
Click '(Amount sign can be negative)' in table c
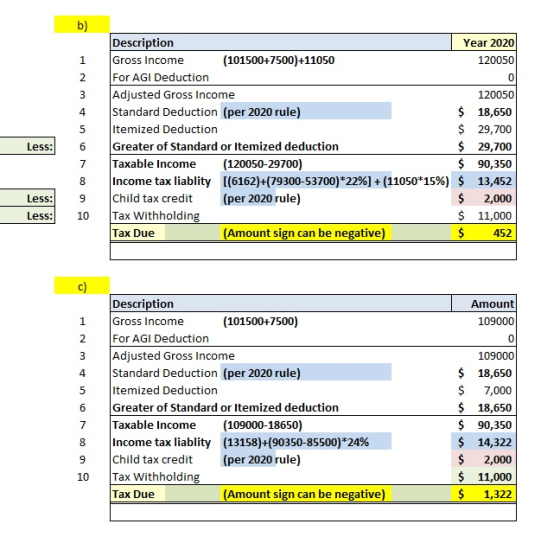click(304, 494)
